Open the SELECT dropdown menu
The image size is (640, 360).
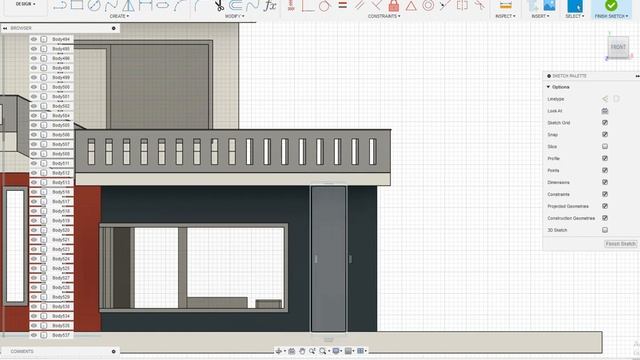tap(575, 16)
